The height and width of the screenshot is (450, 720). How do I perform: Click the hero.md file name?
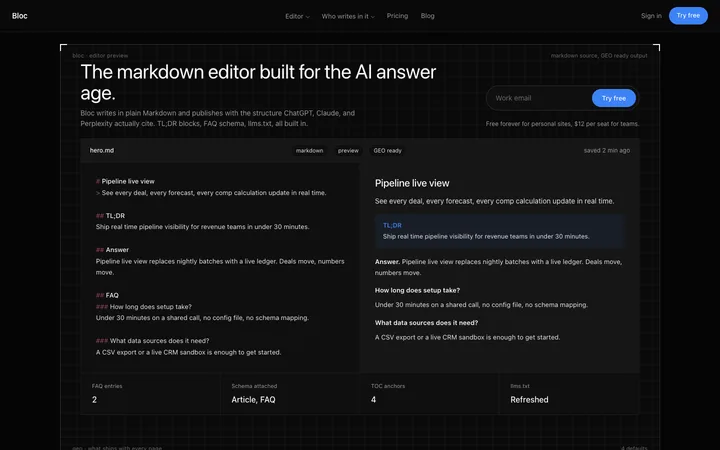101,150
